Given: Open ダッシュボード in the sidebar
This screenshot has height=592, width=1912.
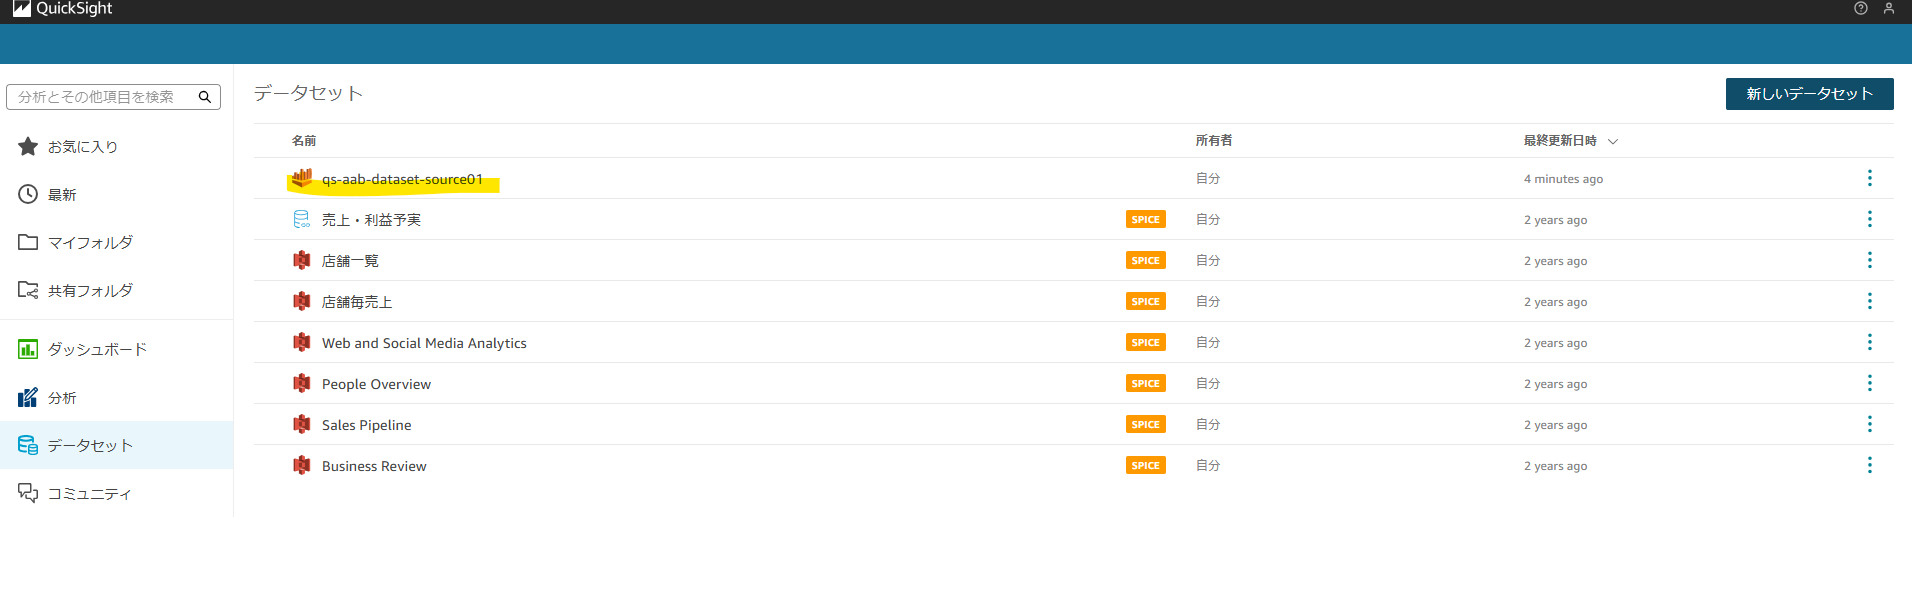Looking at the screenshot, I should [97, 349].
